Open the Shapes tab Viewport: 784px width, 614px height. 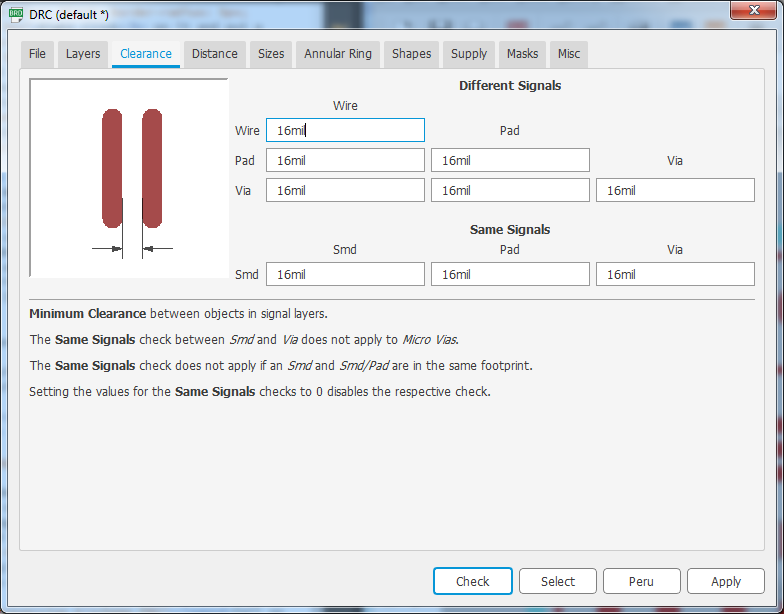412,54
